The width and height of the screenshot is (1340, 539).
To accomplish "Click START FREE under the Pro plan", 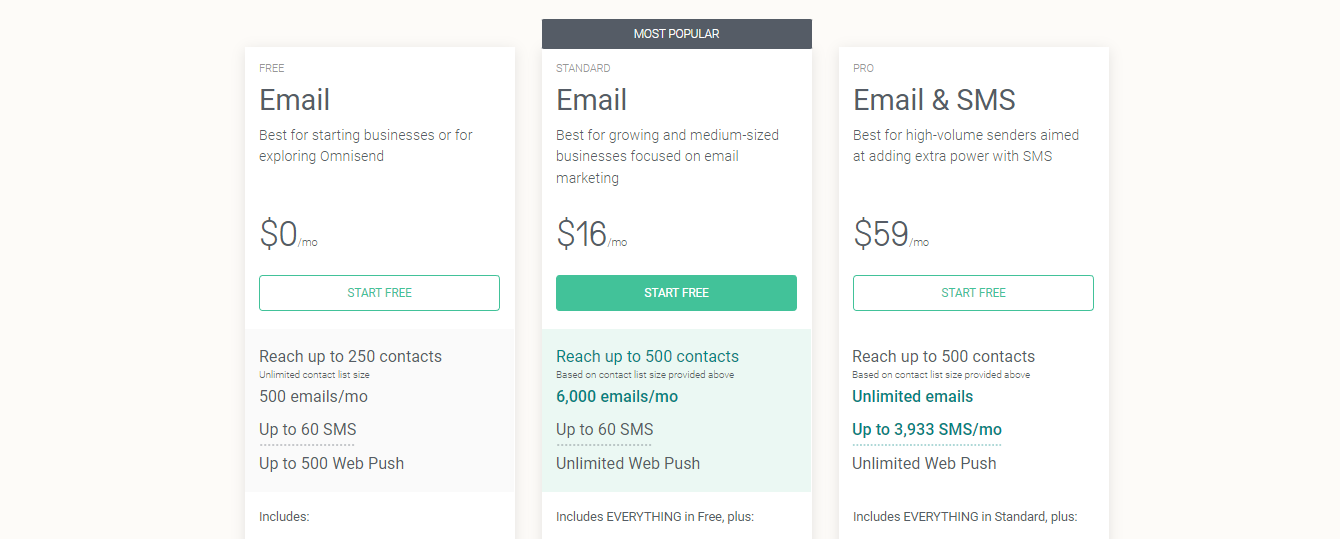I will click(x=973, y=293).
